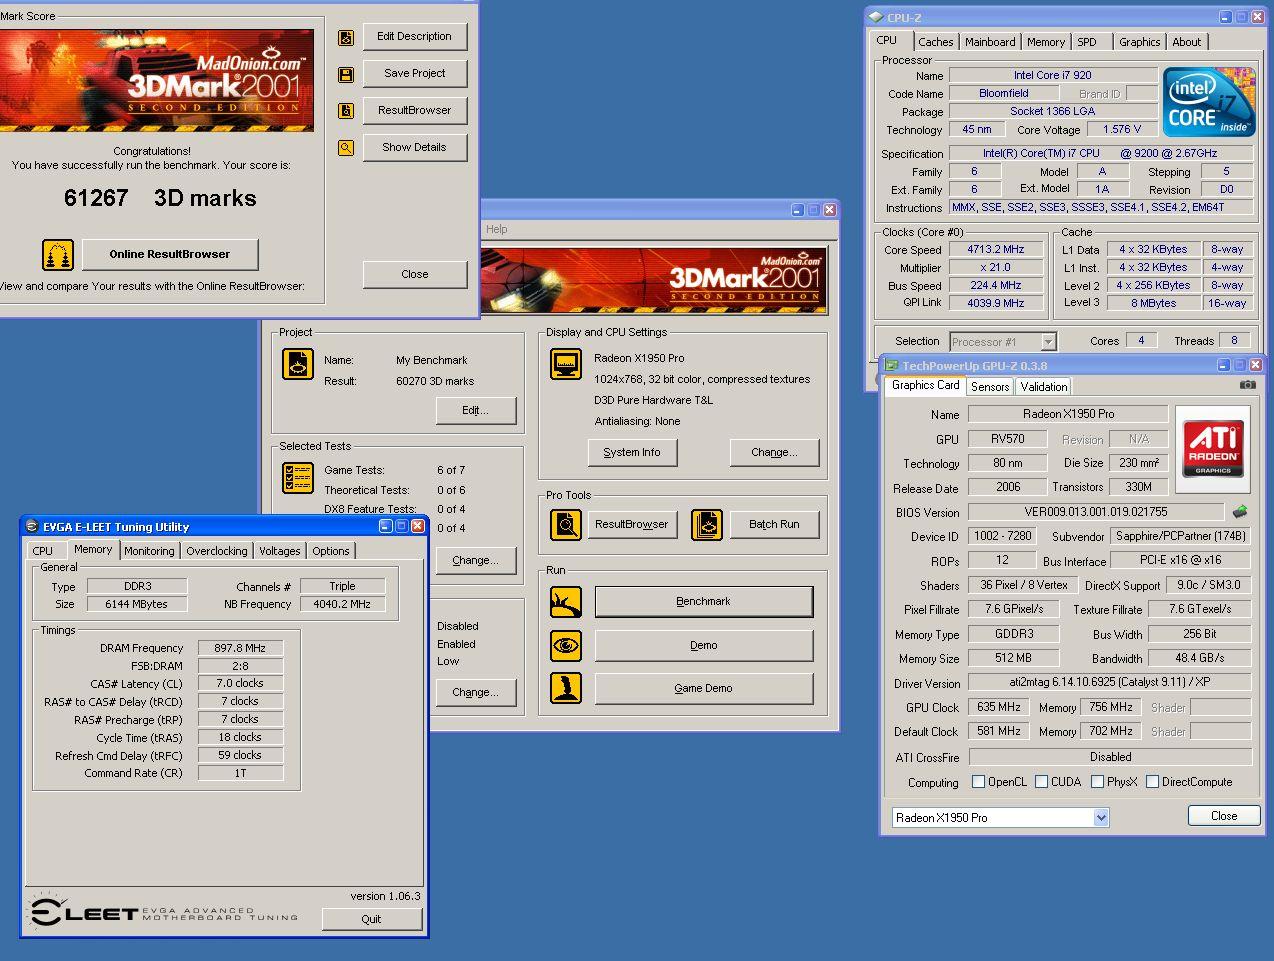The width and height of the screenshot is (1274, 961).
Task: Click Change button under Selected Tests
Action: [x=475, y=561]
